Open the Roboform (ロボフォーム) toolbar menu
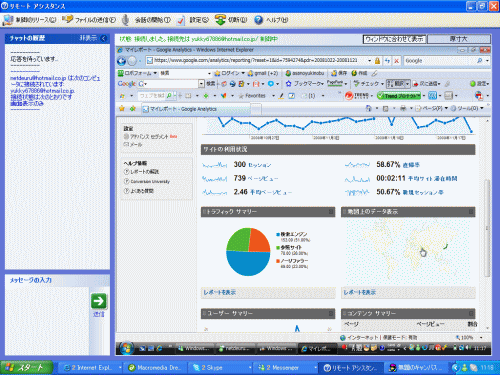Screen dimensions: 500x375 click(x=138, y=73)
